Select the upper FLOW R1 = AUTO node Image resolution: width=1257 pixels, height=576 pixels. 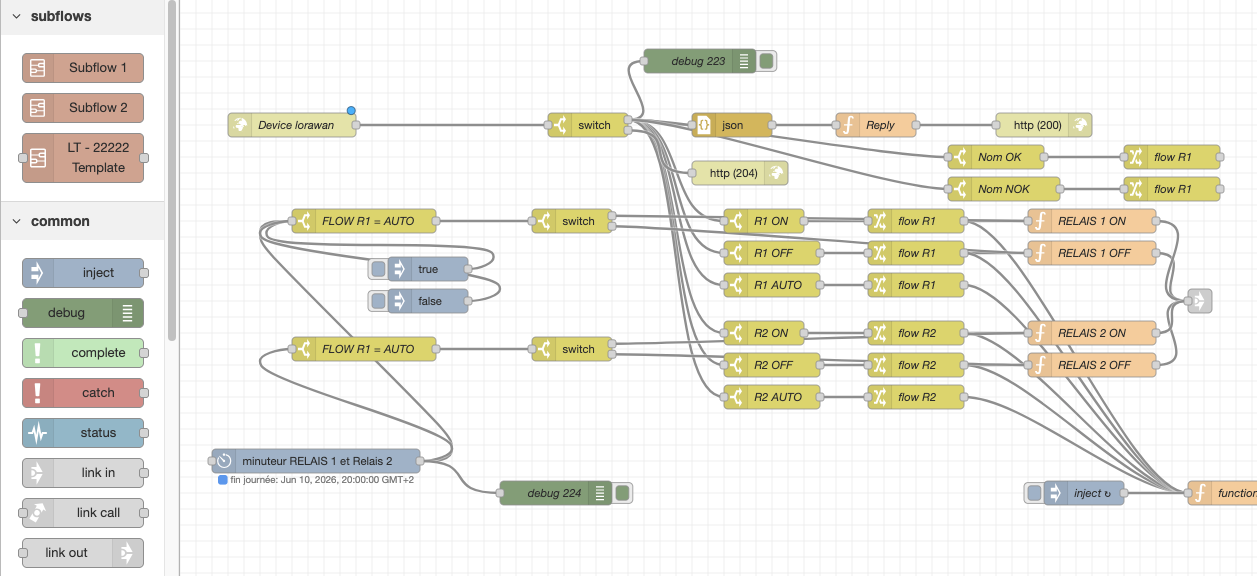coord(364,221)
